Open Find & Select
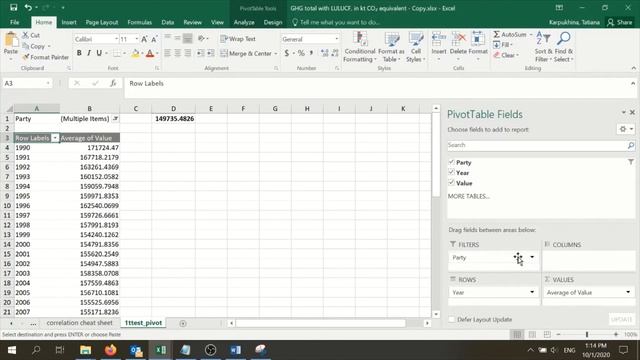640x360 pixels. (564, 47)
